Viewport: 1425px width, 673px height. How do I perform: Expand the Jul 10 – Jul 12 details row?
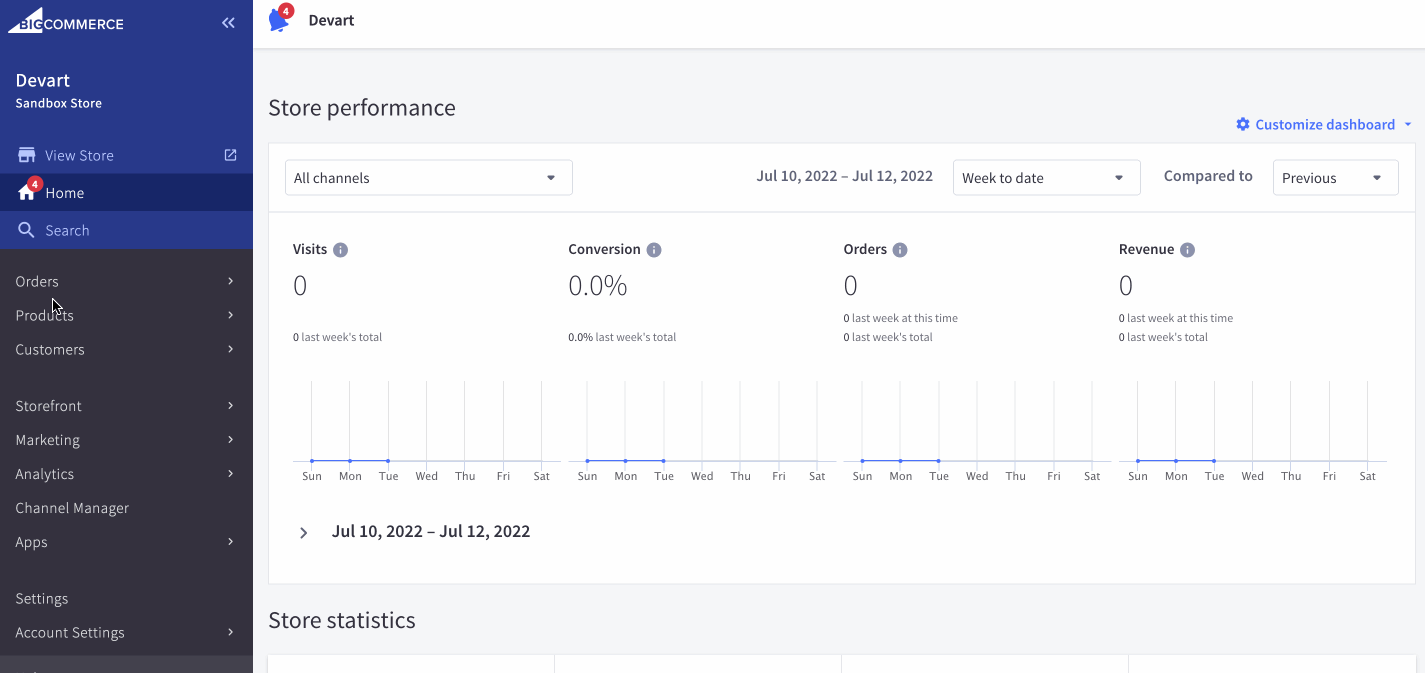point(304,533)
